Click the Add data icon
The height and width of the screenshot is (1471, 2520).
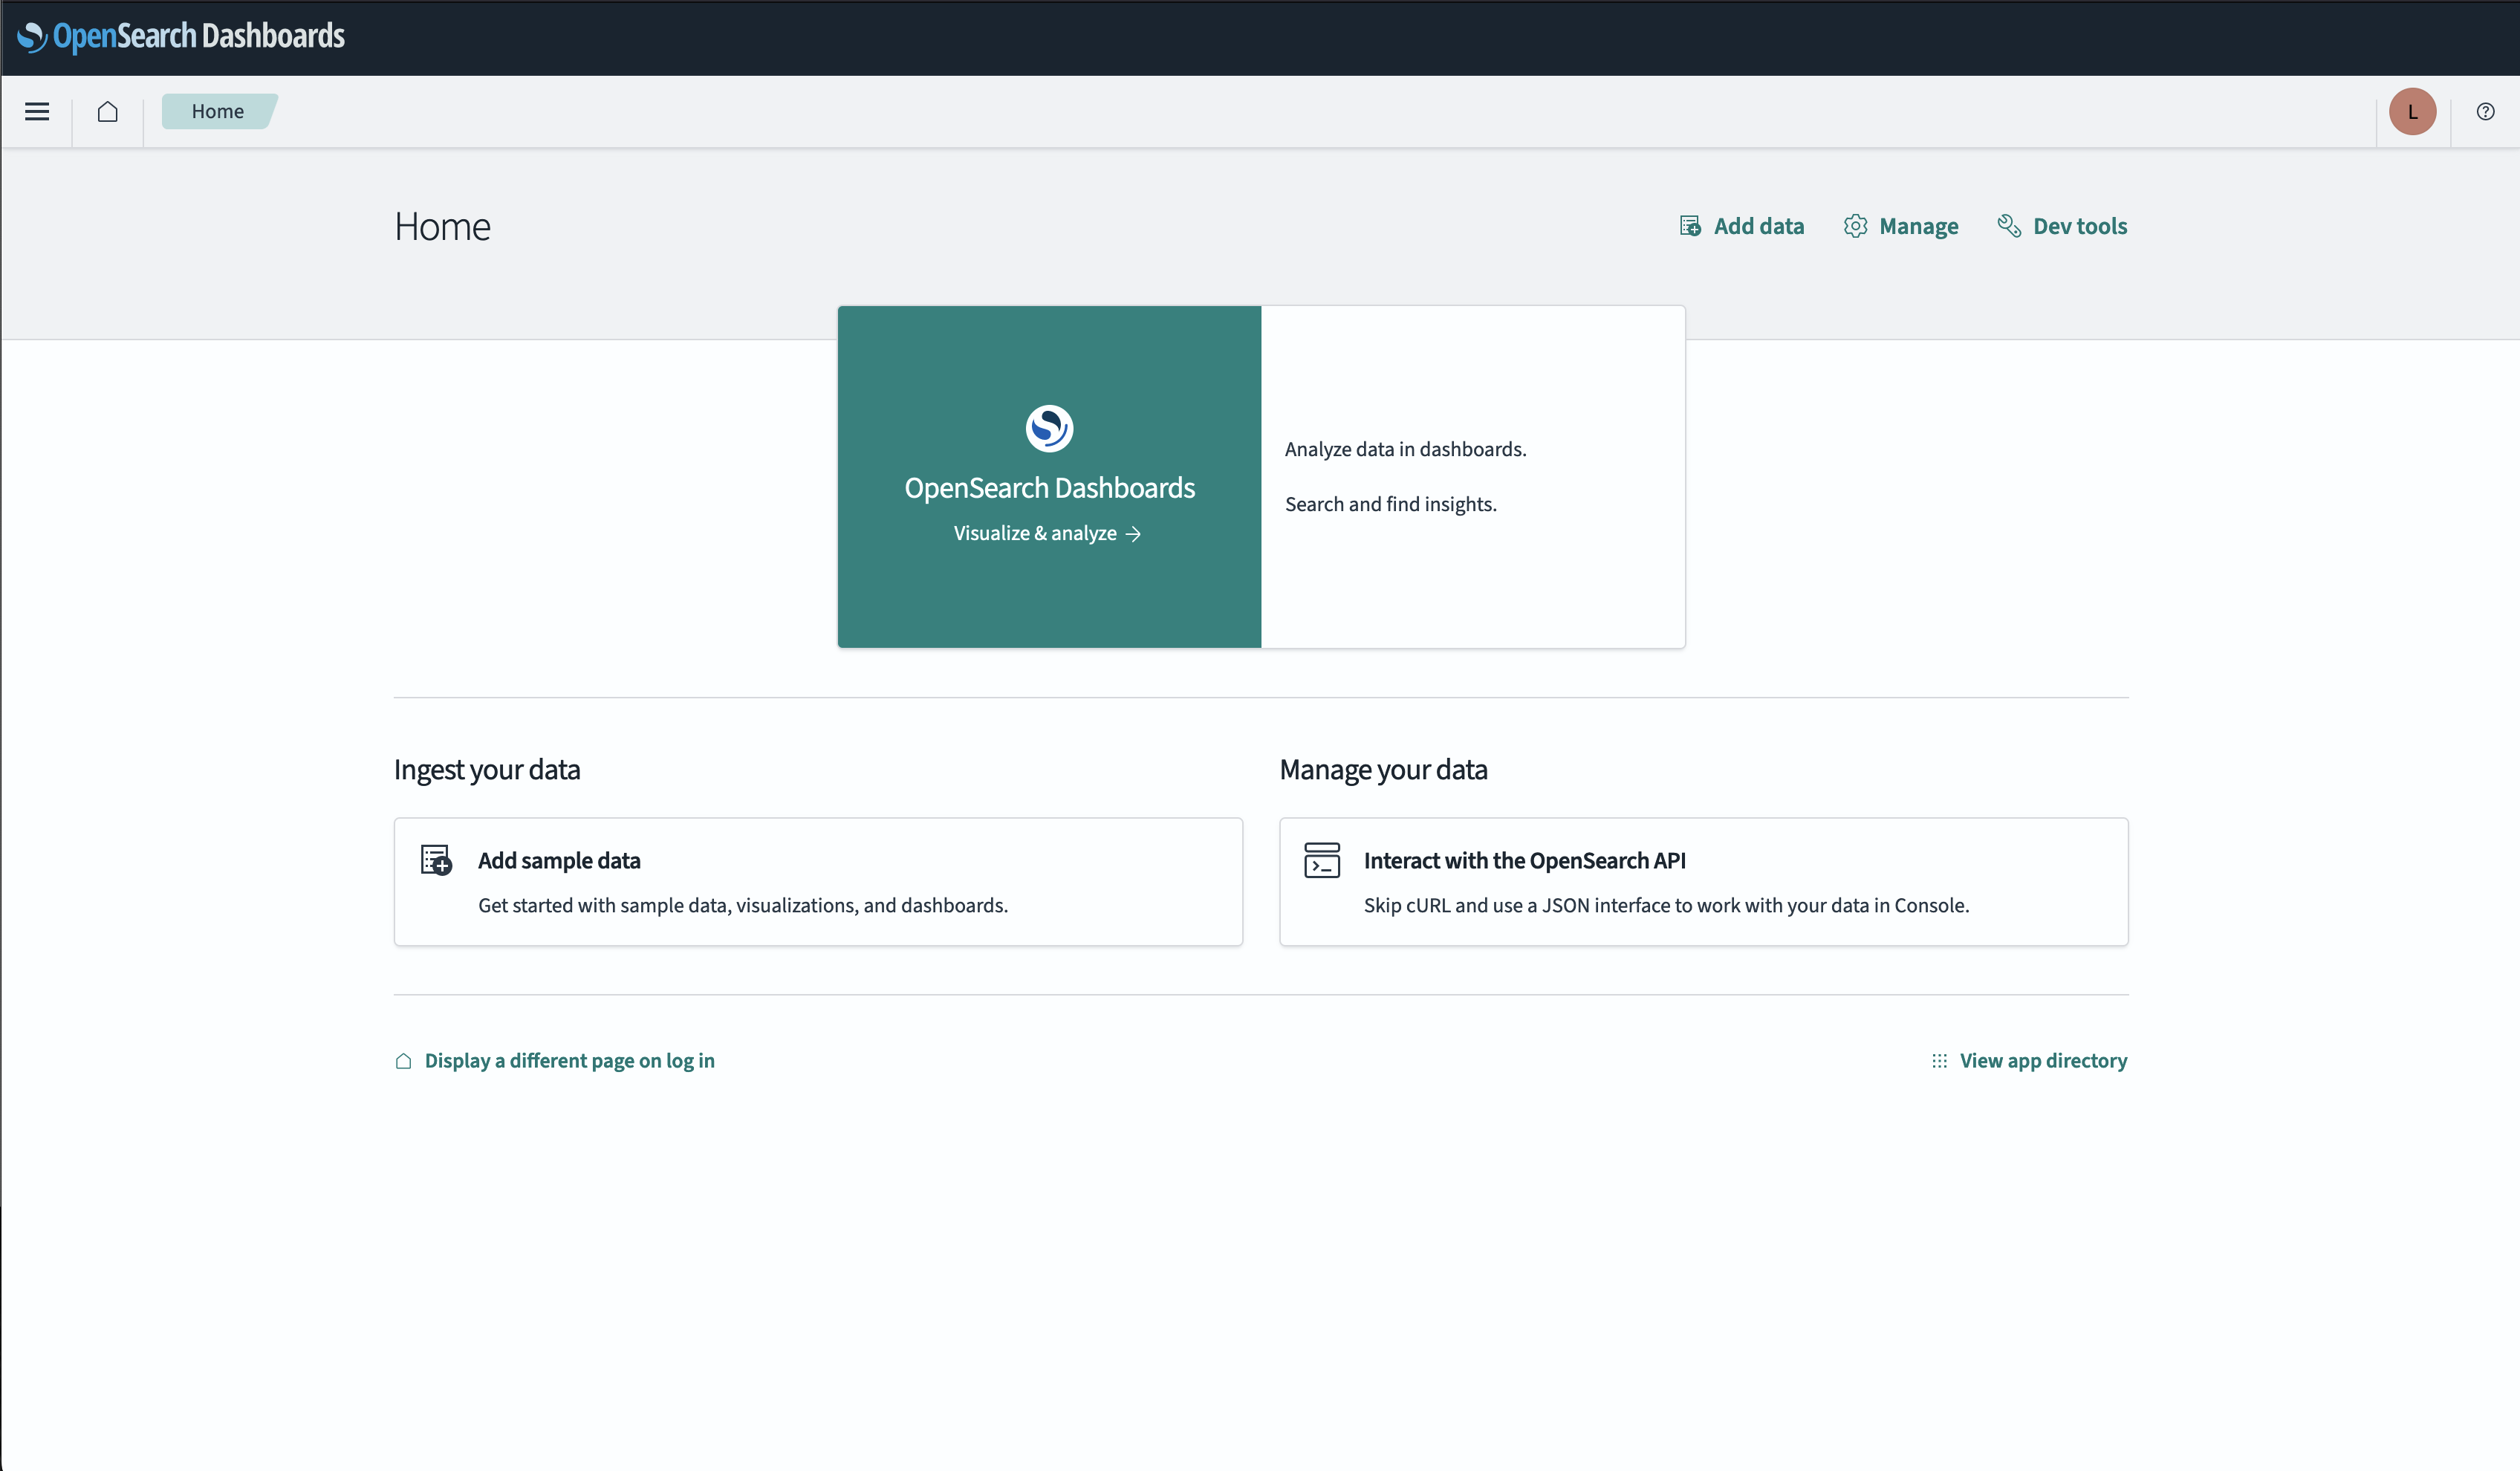1690,226
